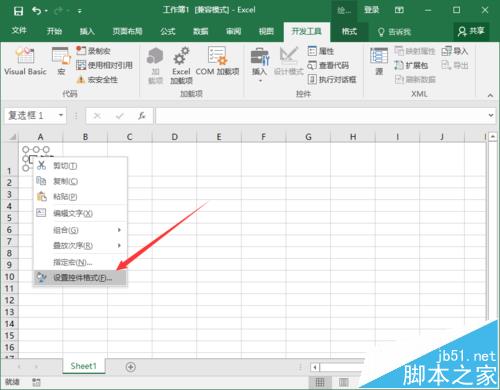Screen dimensions: 500x390
Task: Click the Select All corner triangle
Action: pos(12,137)
